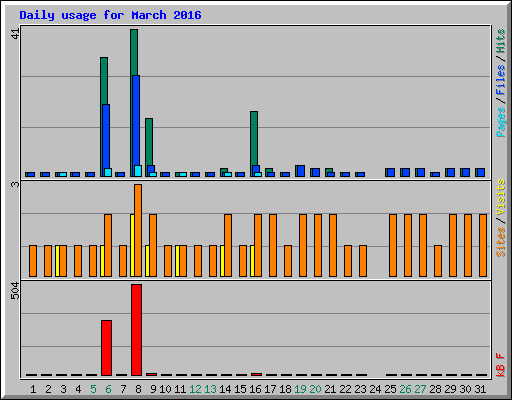
Task: Select green weekend day label "20"
Action: click(x=315, y=389)
